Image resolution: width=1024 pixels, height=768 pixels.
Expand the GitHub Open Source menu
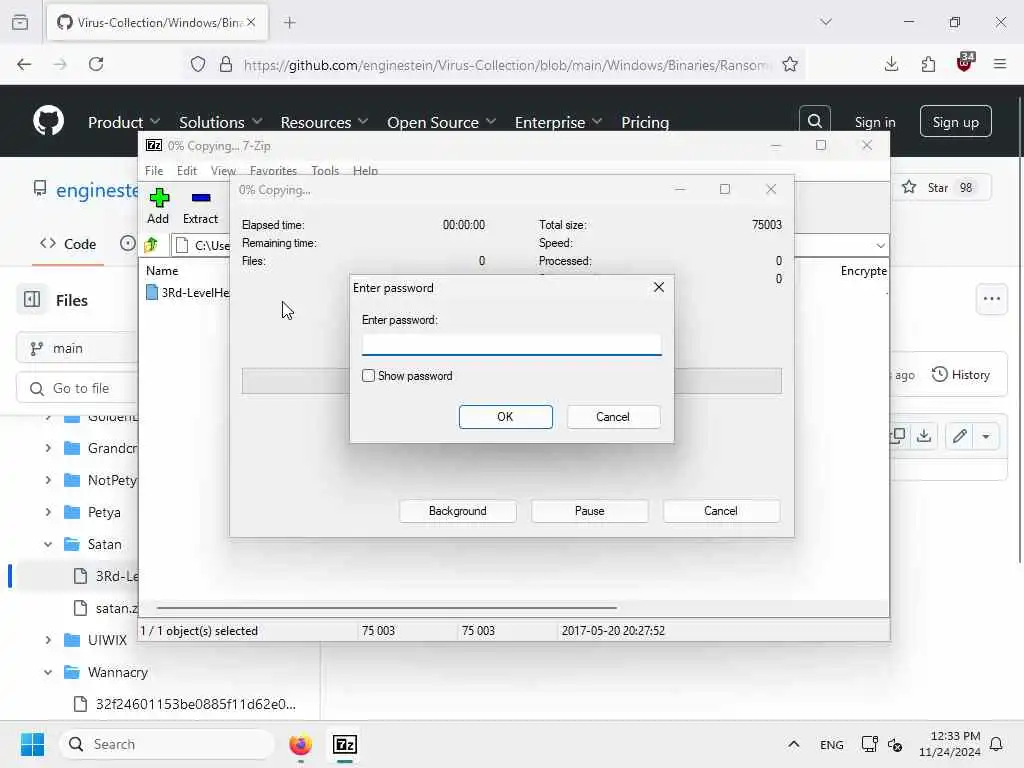tap(441, 122)
